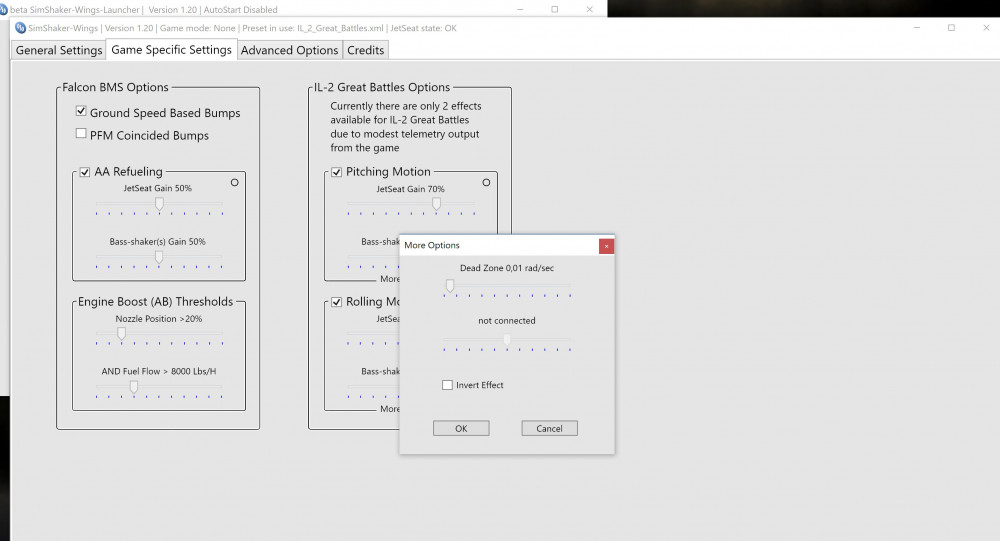Click the 'Bass-shaker(s) Gain 50%' label
Viewport: 1000px width, 541px height.
[x=158, y=242]
